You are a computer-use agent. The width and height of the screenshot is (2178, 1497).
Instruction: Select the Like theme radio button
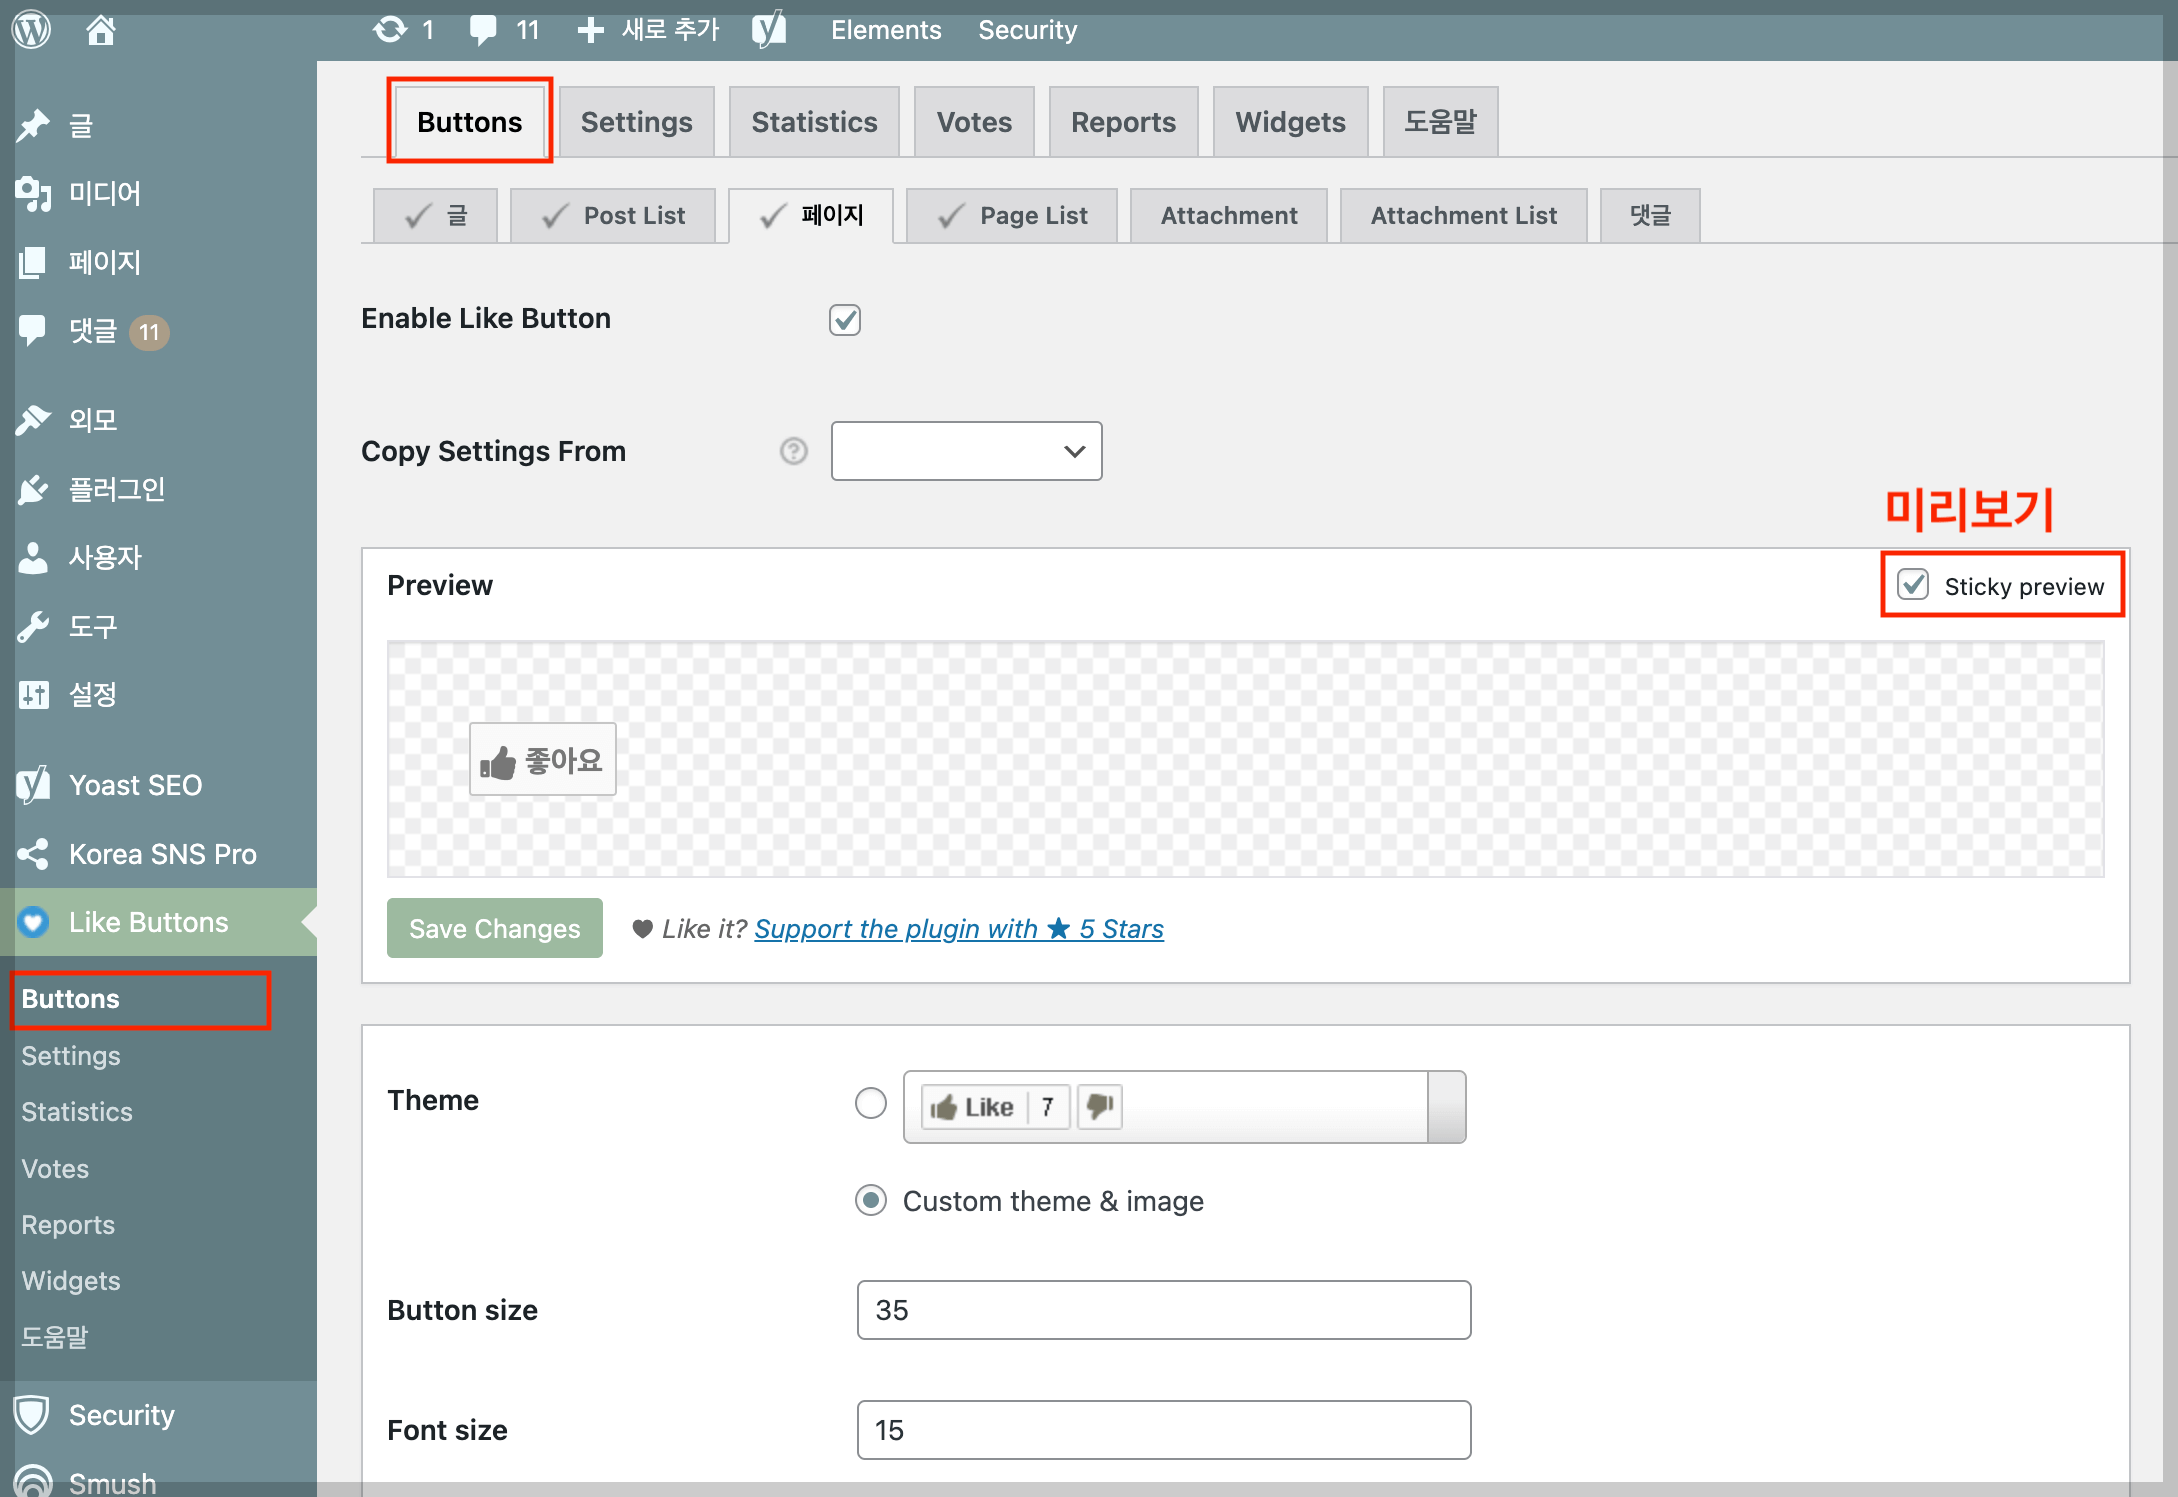coord(871,1103)
